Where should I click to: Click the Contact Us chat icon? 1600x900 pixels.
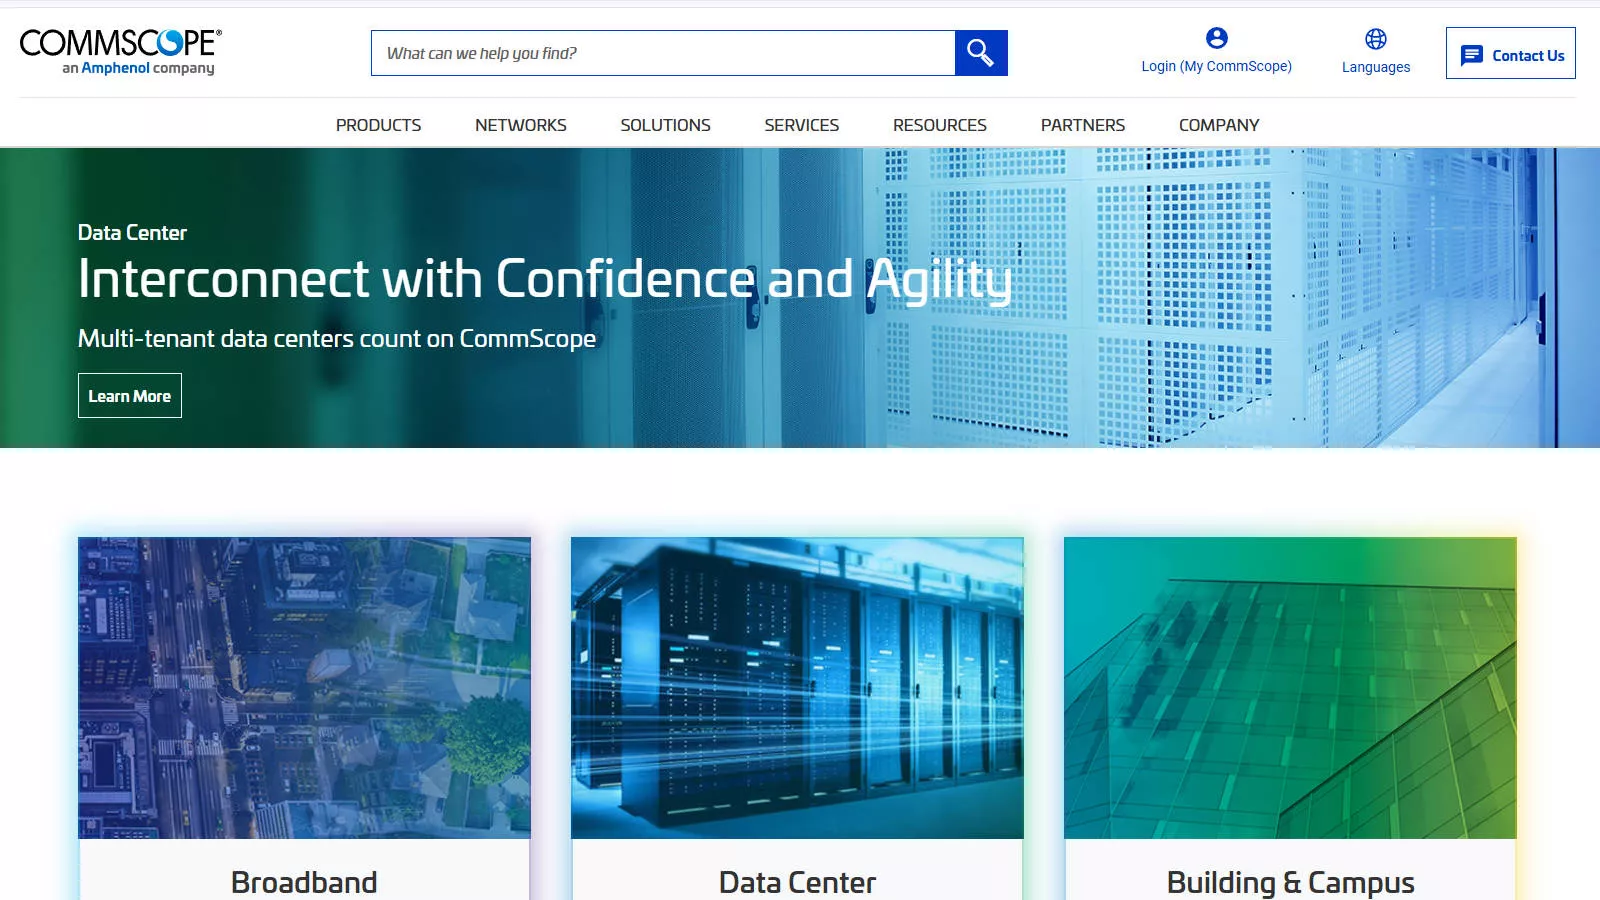pos(1472,55)
